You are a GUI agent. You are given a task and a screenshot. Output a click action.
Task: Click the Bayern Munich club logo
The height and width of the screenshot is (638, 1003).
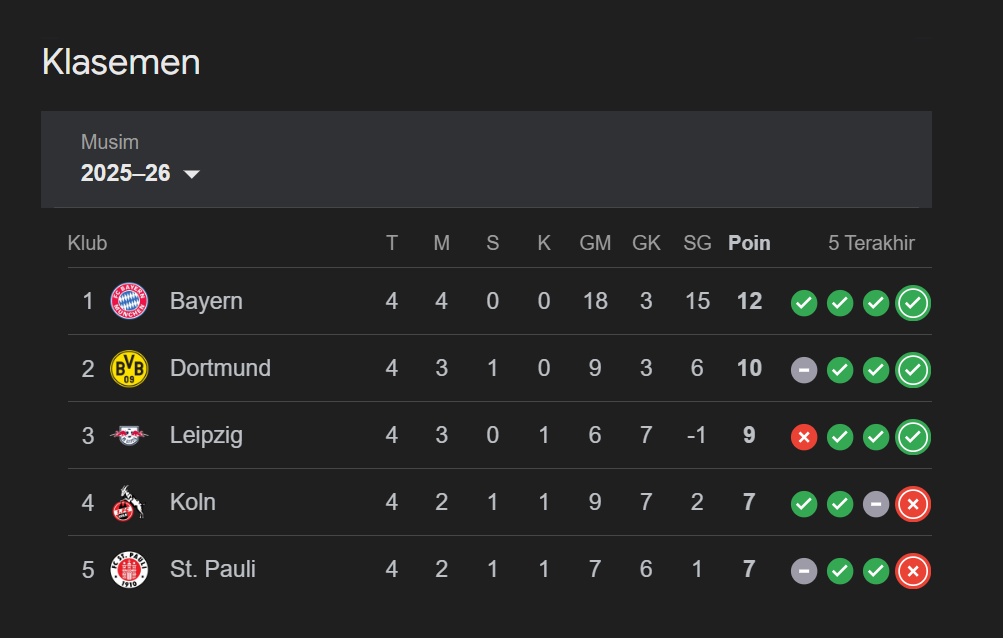[x=129, y=301]
